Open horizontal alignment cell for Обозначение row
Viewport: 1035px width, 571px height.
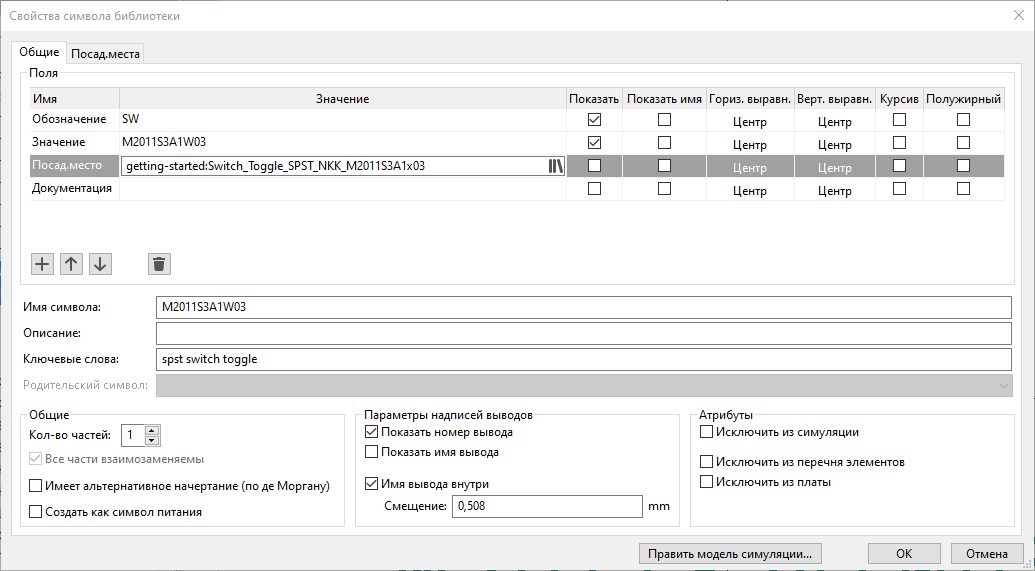tap(749, 122)
